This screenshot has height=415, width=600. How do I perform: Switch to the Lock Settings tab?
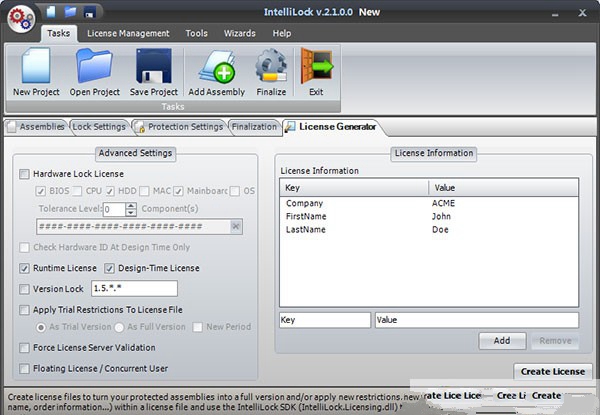[x=99, y=127]
